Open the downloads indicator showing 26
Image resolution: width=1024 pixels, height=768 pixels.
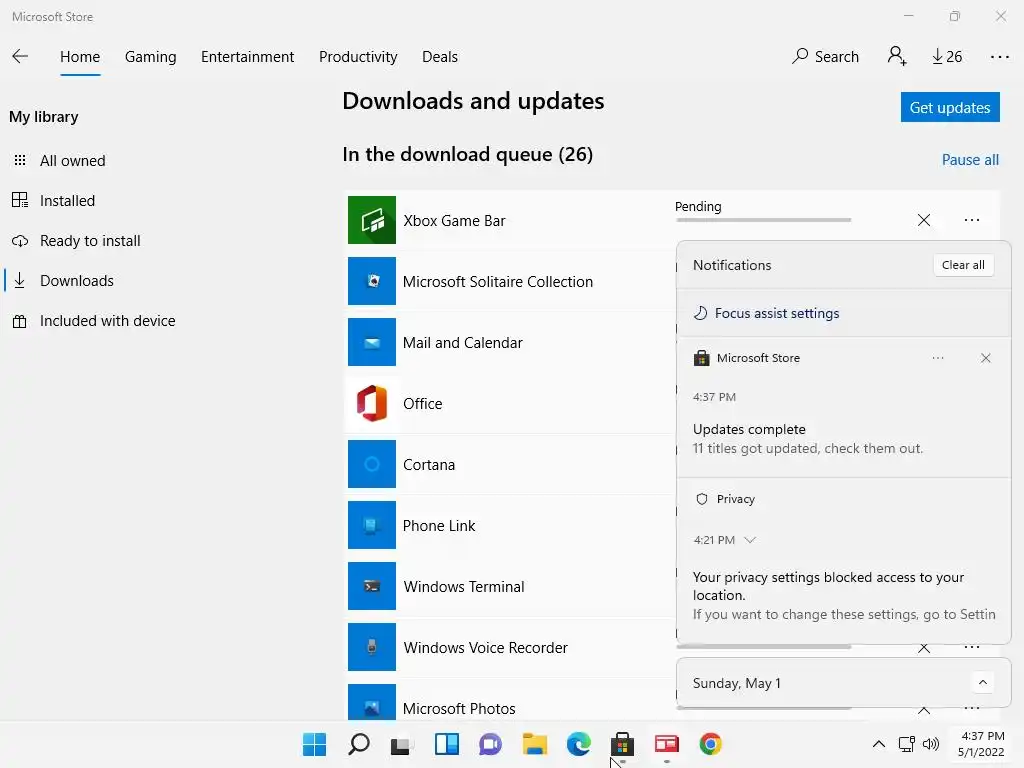pyautogui.click(x=947, y=57)
